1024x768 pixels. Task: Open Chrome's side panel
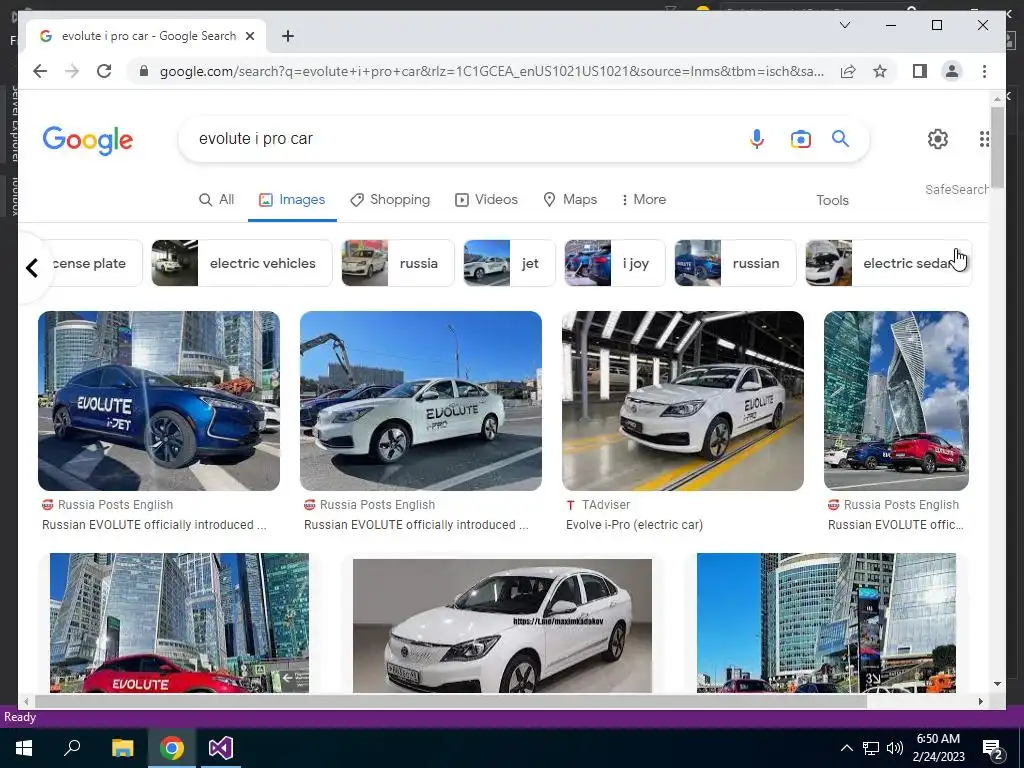(920, 71)
